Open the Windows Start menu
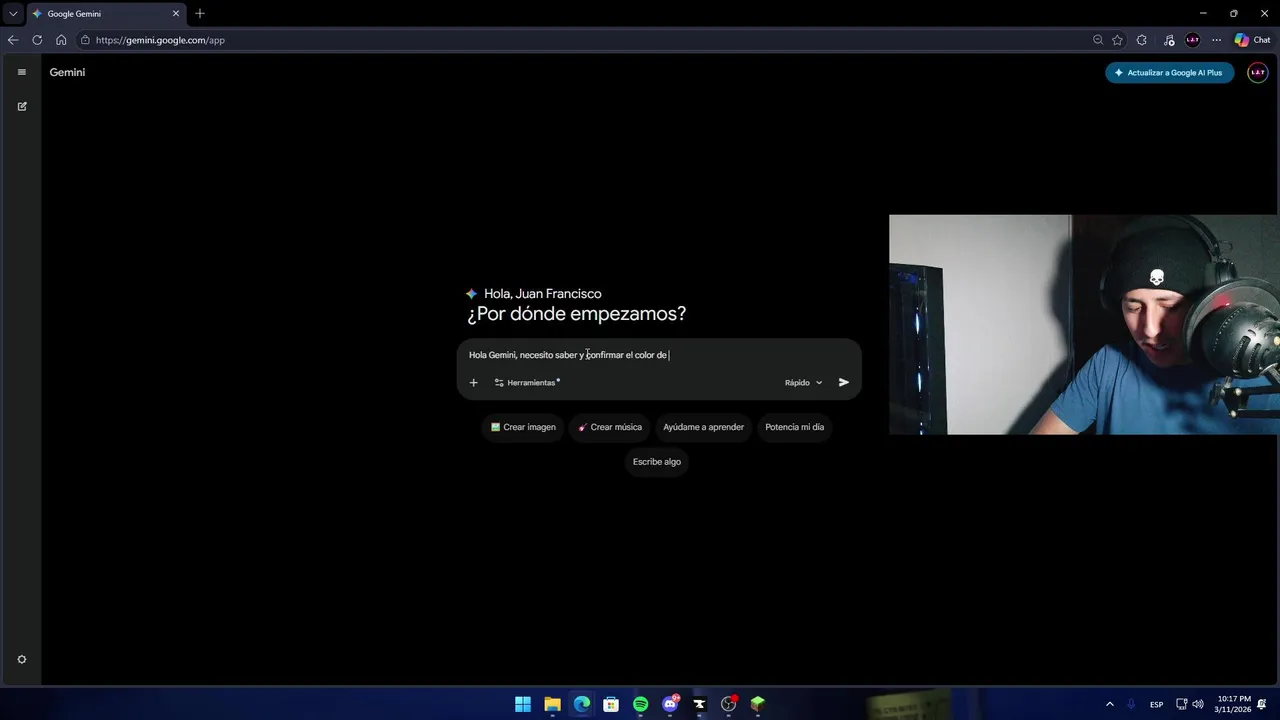 523,704
